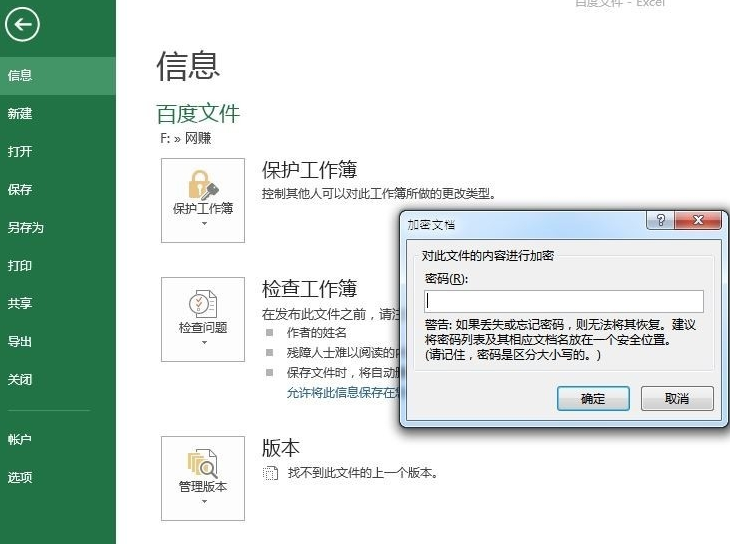Image resolution: width=730 pixels, height=544 pixels.
Task: Click the 允许将此信息保存在 link
Action: click(343, 393)
